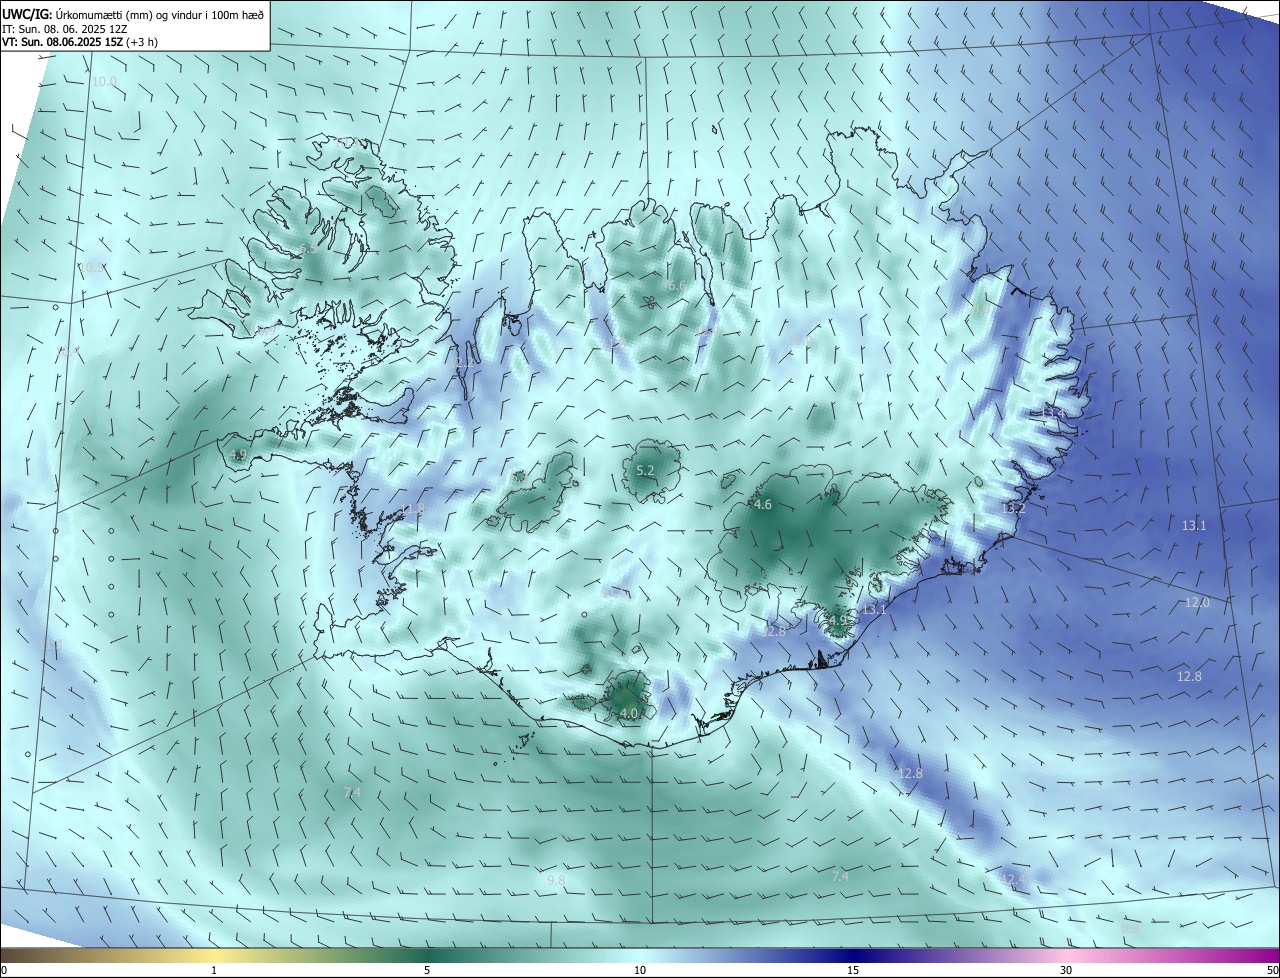Screen dimensions: 1280x978
Task: Click the 12.4 value label
Action: [1014, 879]
